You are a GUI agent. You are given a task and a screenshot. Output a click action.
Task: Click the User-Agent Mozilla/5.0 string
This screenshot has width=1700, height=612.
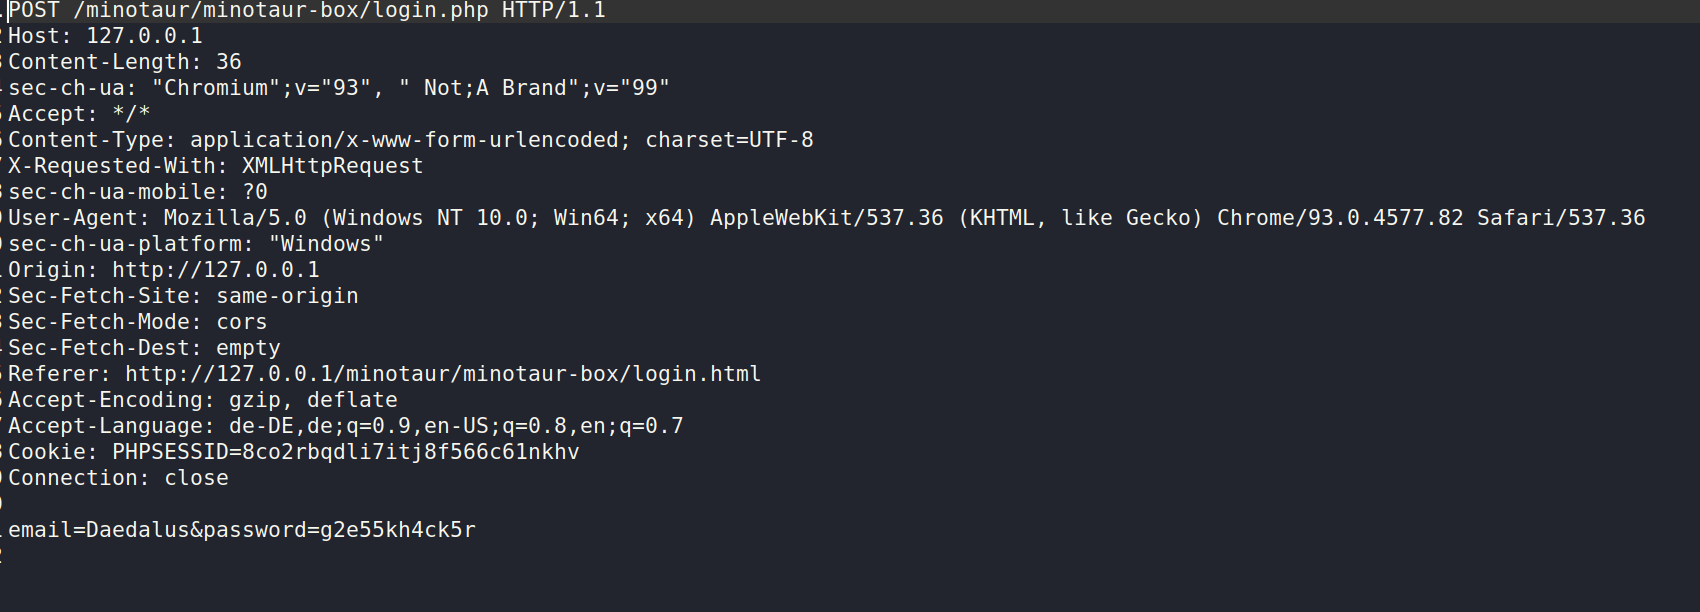tap(235, 219)
